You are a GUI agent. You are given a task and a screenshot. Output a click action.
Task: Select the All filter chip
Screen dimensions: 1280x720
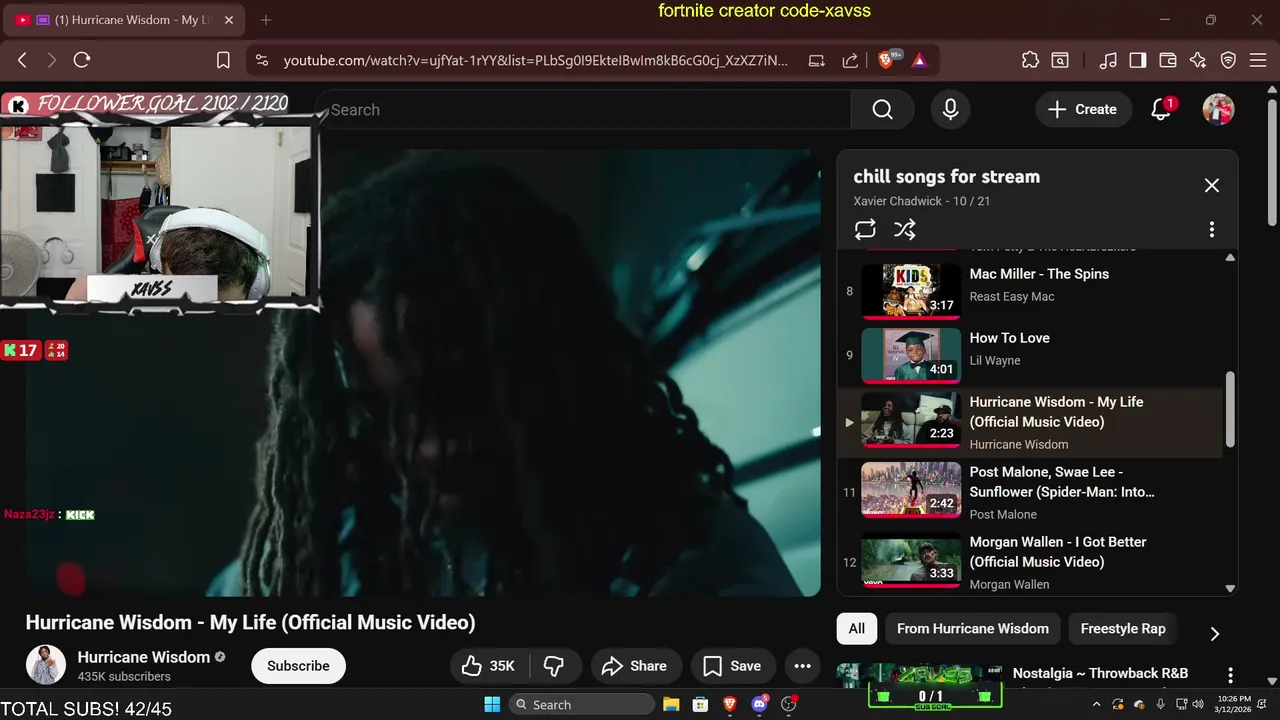coord(857,629)
